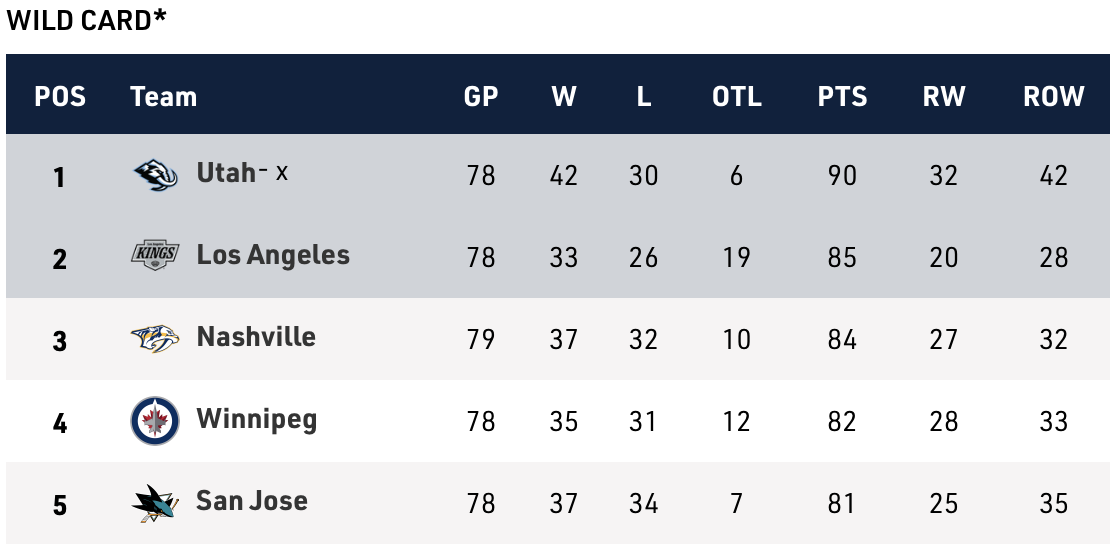
Task: Sort by the OTL column header
Action: tap(737, 96)
